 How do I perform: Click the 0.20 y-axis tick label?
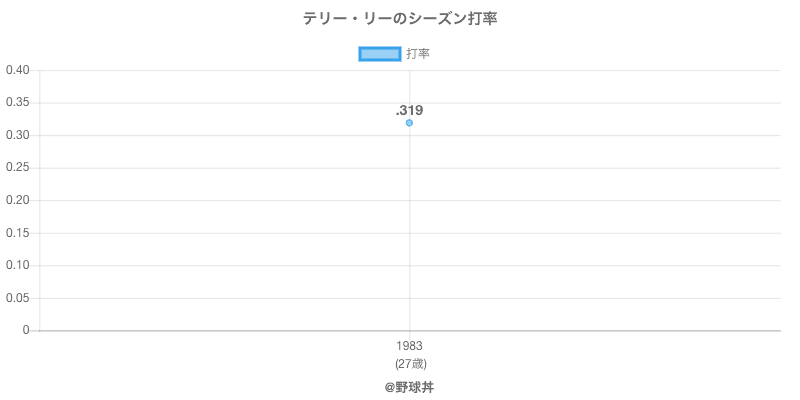pyautogui.click(x=17, y=200)
